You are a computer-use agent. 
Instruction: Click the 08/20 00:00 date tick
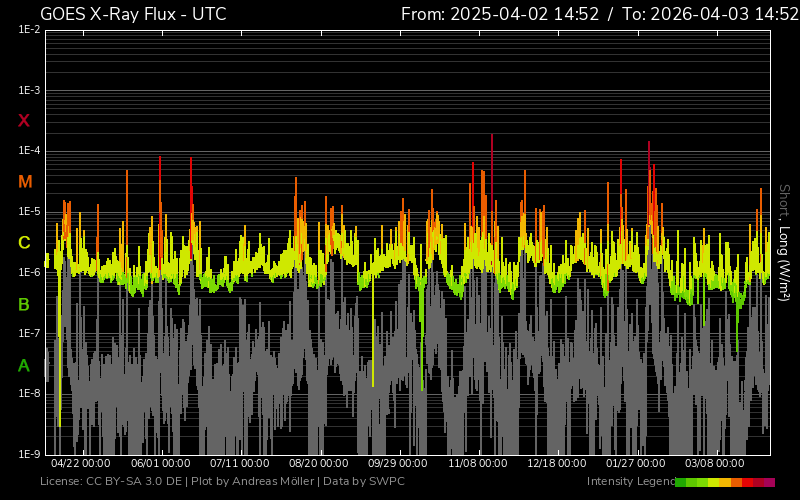coord(319,464)
